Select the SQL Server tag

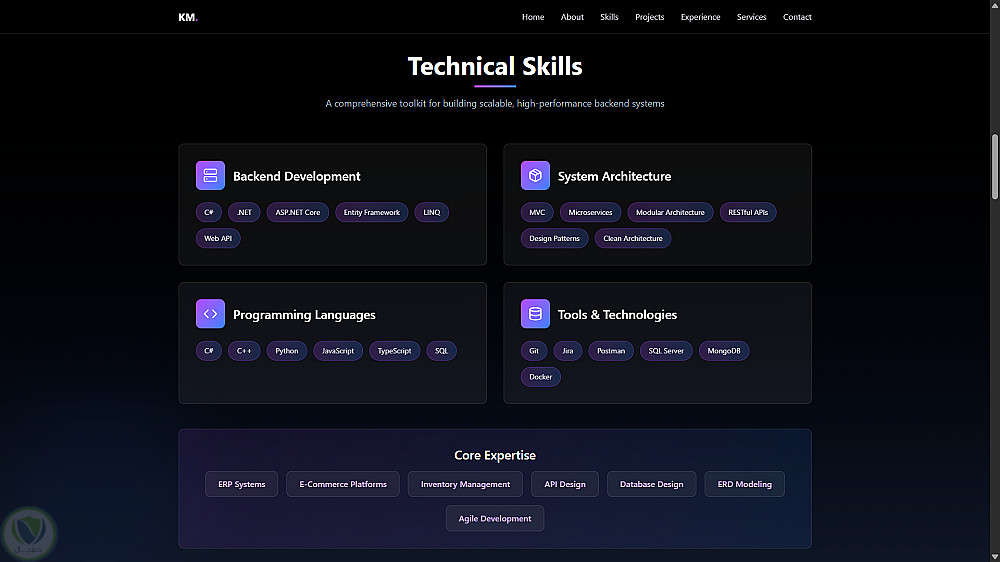tap(666, 351)
